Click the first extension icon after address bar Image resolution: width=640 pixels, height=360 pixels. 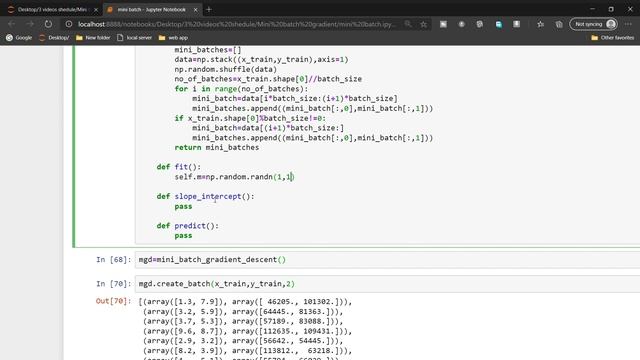tap(443, 24)
